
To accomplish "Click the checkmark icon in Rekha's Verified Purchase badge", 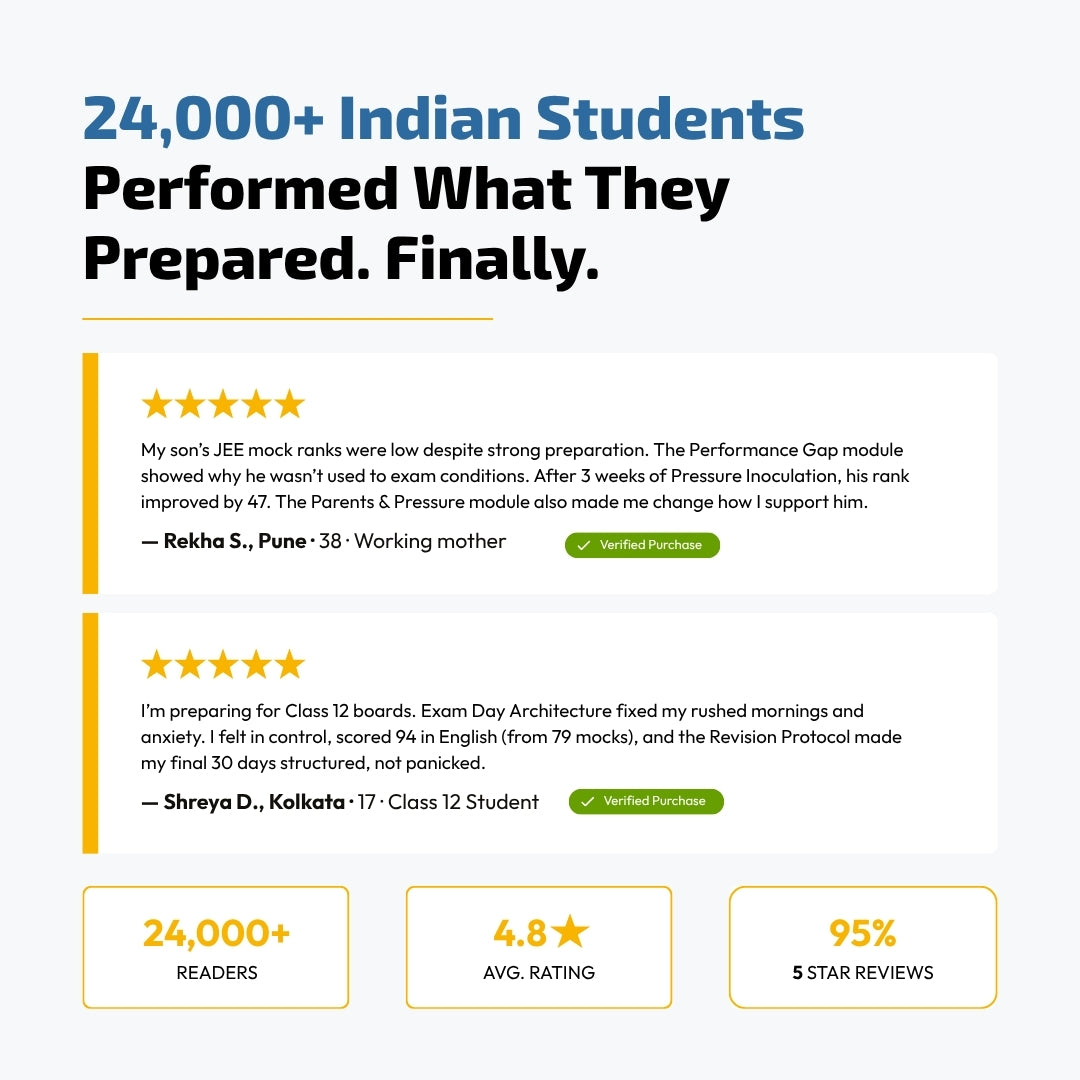I will [584, 546].
